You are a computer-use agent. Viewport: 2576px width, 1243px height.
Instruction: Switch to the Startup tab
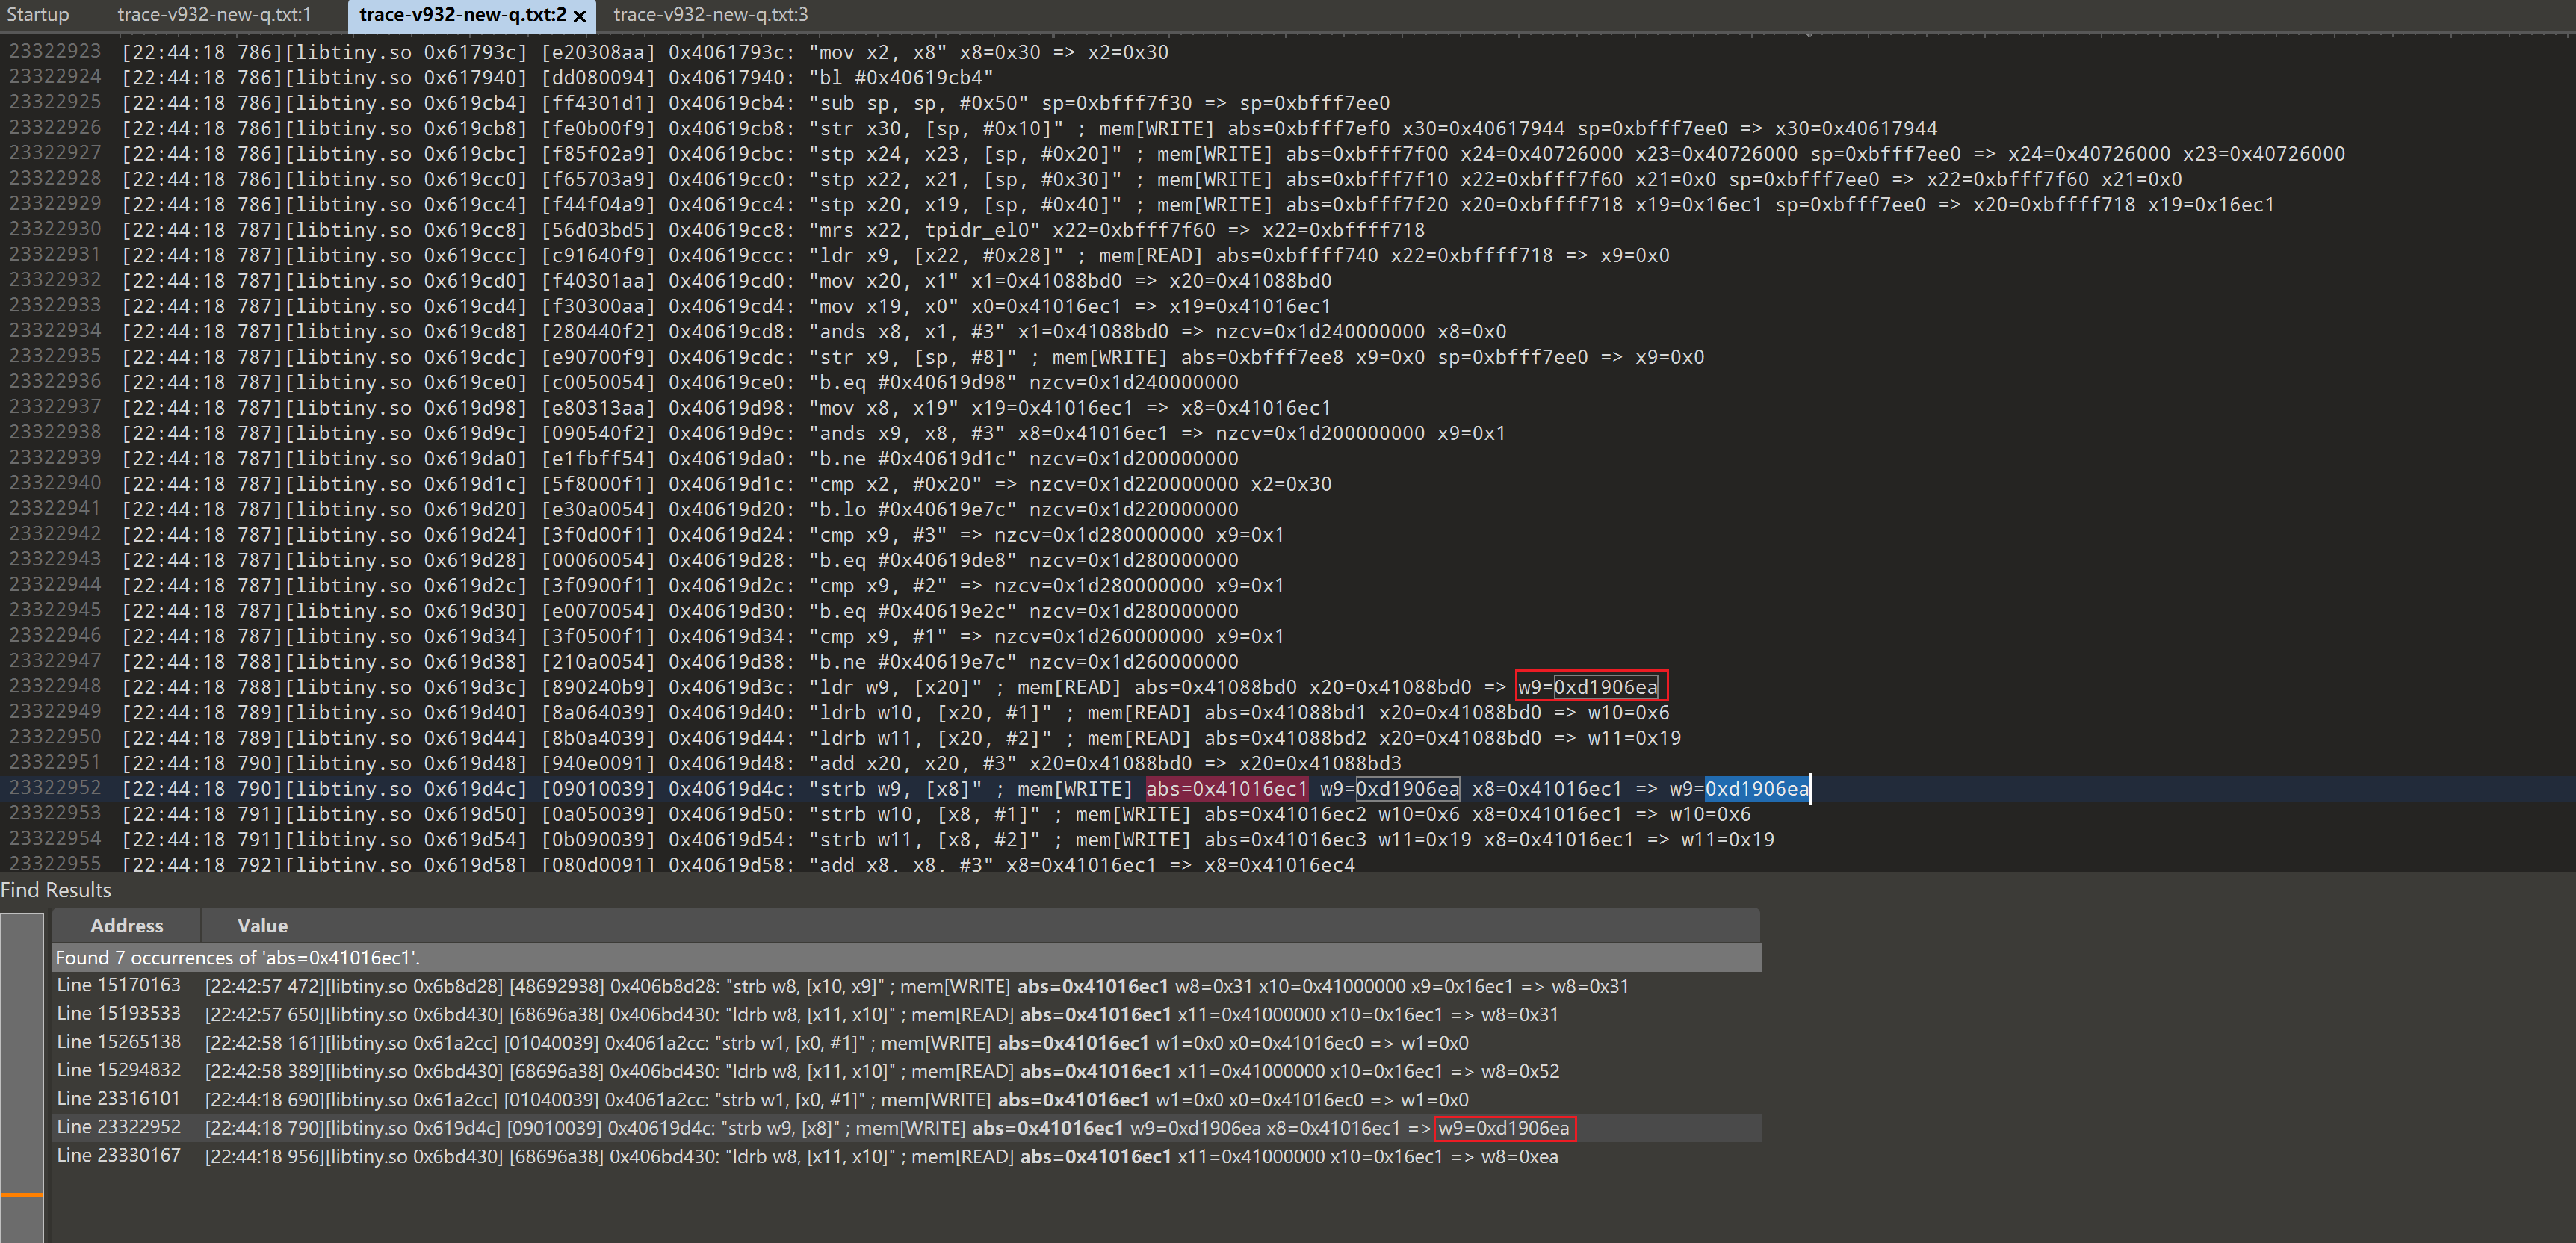38,14
